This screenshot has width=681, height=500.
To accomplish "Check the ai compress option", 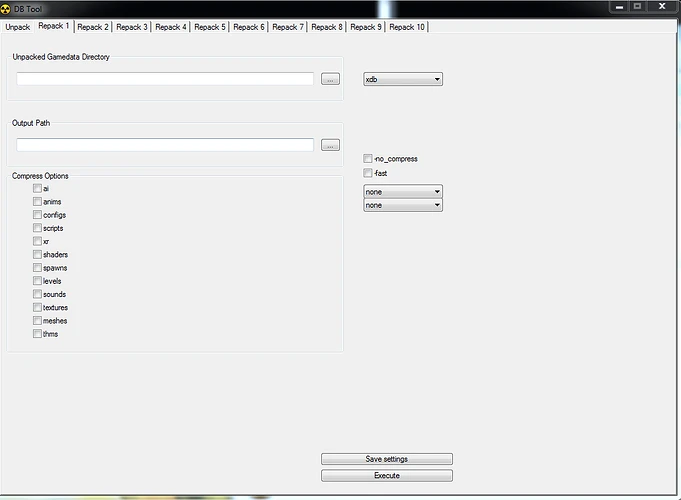I will (x=38, y=188).
